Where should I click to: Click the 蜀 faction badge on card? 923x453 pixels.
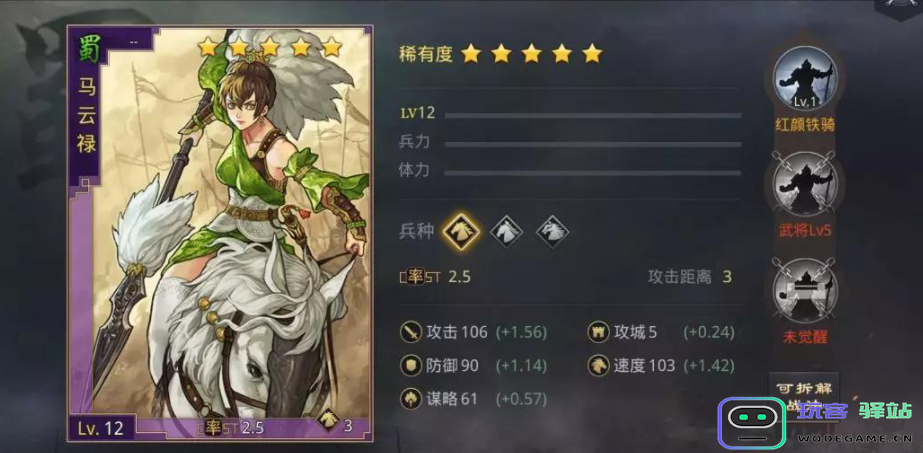pos(86,48)
